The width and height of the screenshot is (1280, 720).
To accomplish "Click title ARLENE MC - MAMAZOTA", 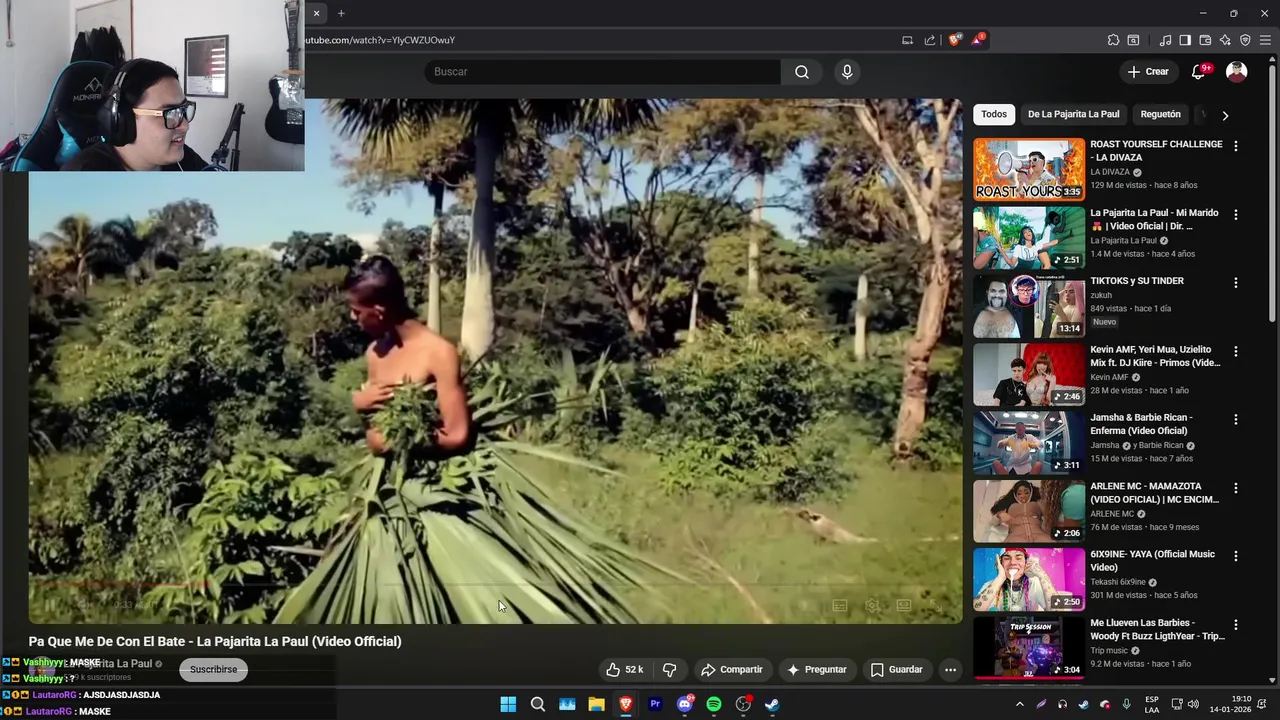I will (1154, 493).
